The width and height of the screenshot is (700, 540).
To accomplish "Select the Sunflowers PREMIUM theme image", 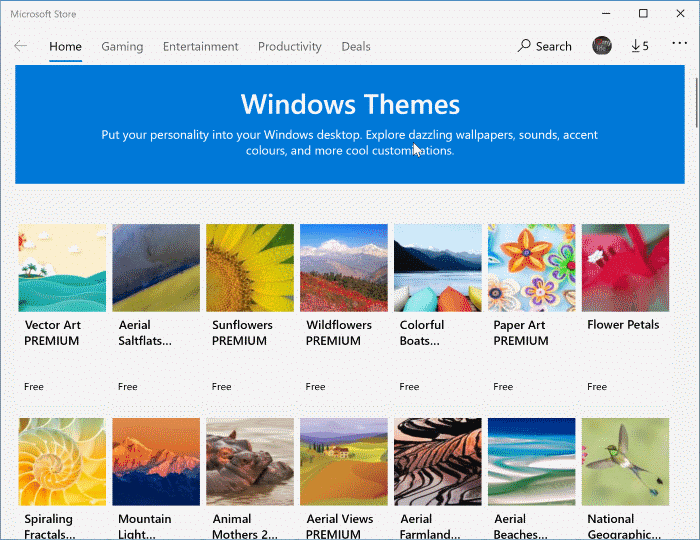I will point(250,268).
